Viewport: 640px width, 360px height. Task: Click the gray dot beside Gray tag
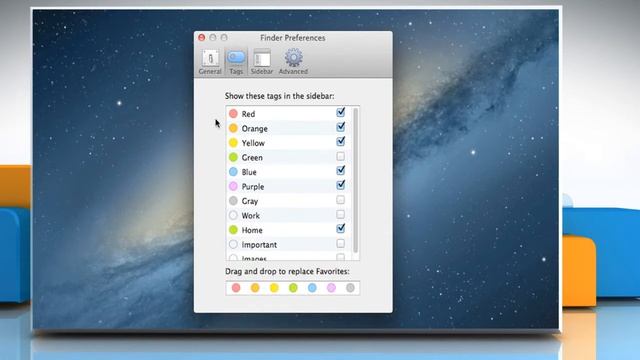point(233,201)
